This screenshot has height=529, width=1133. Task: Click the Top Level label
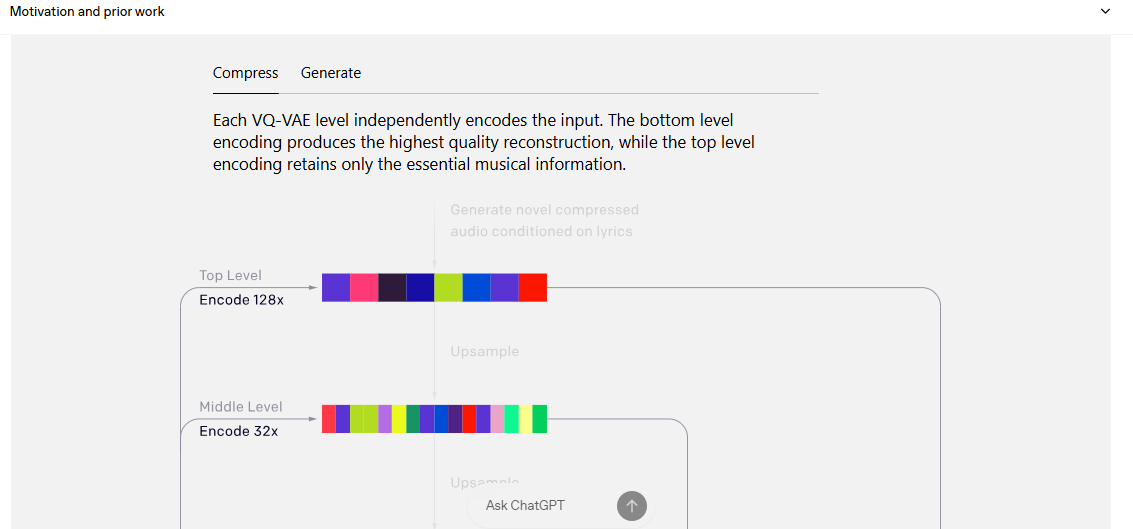pos(231,275)
